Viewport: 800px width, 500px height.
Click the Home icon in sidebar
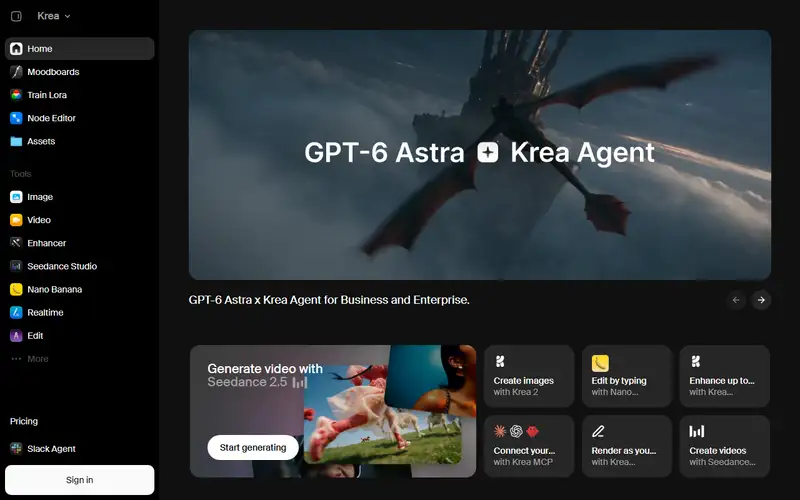coord(16,48)
